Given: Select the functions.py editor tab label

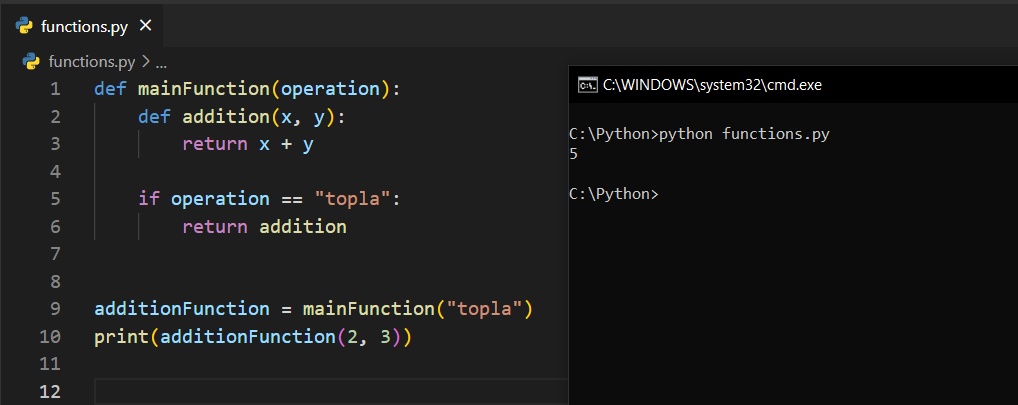Looking at the screenshot, I should coord(85,26).
